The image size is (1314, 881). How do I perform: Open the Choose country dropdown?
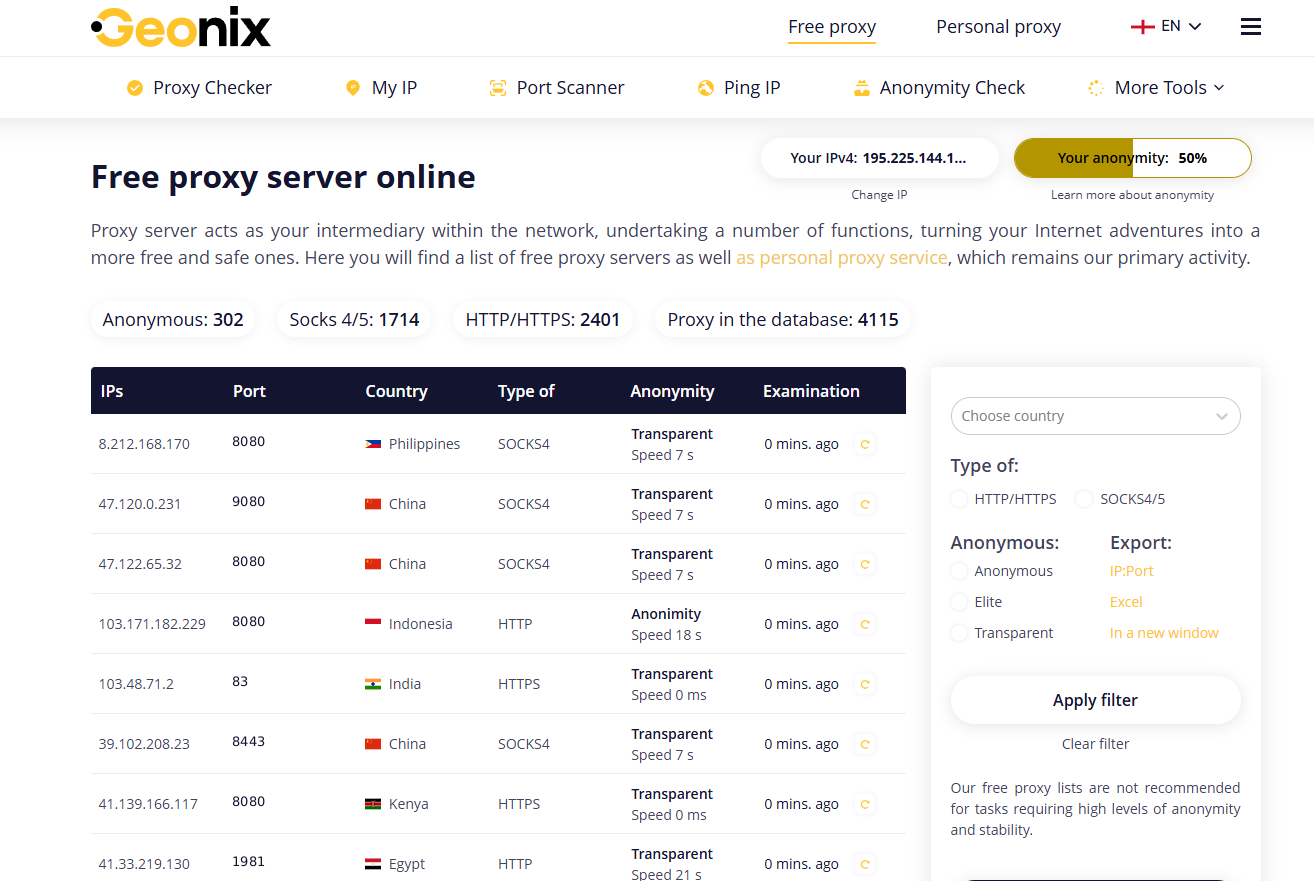[x=1095, y=416]
